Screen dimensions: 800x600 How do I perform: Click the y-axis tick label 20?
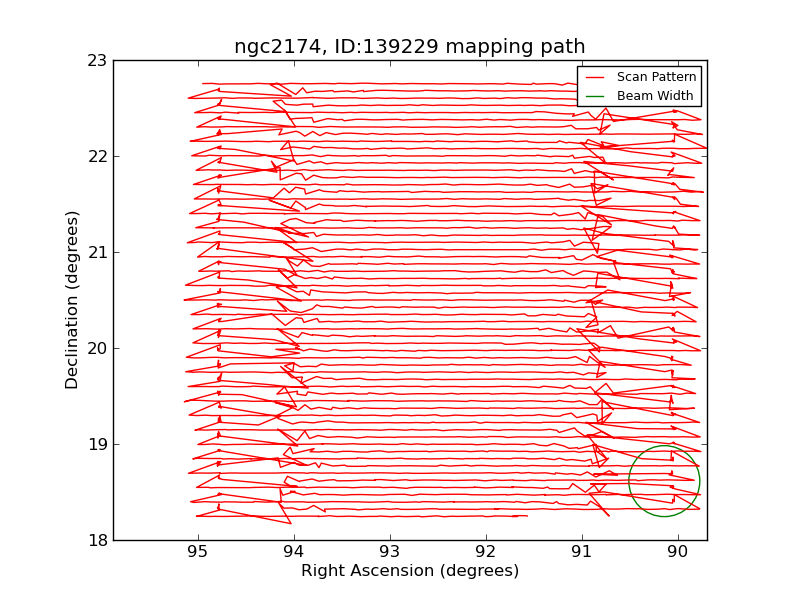(96, 348)
